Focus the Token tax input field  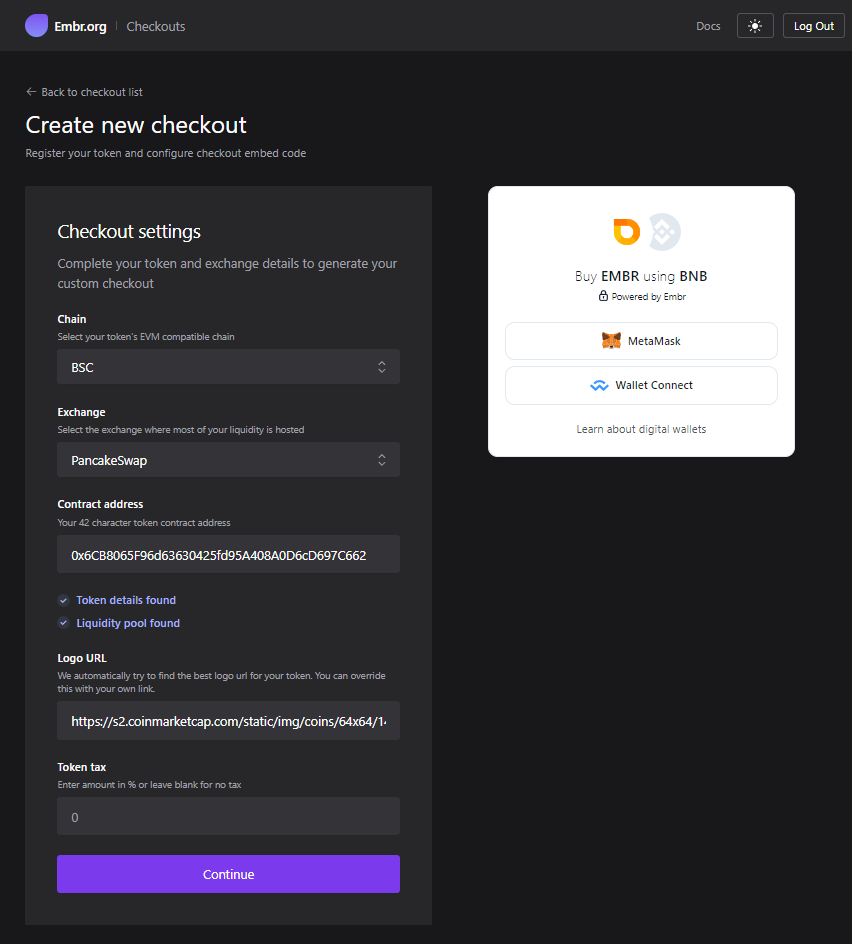[228, 816]
